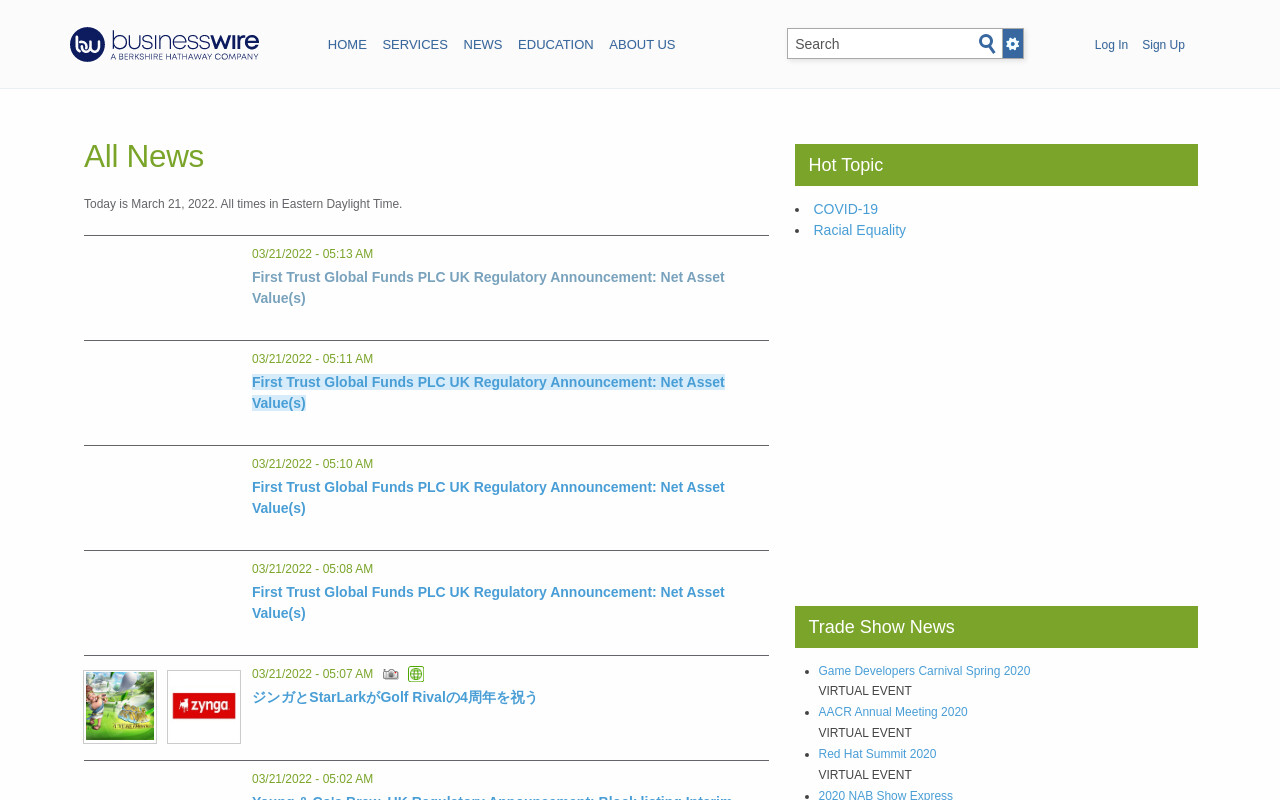Open the Racial Equality hot topic
The width and height of the screenshot is (1280, 800).
[x=860, y=230]
